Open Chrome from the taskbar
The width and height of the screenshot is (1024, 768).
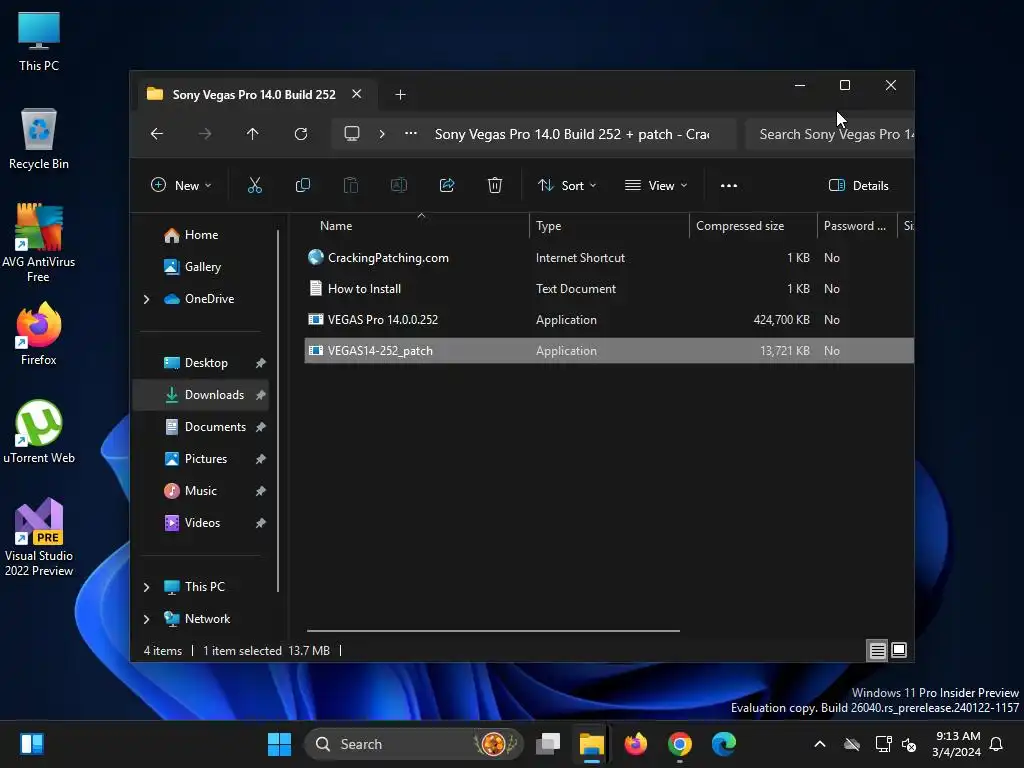pyautogui.click(x=679, y=744)
